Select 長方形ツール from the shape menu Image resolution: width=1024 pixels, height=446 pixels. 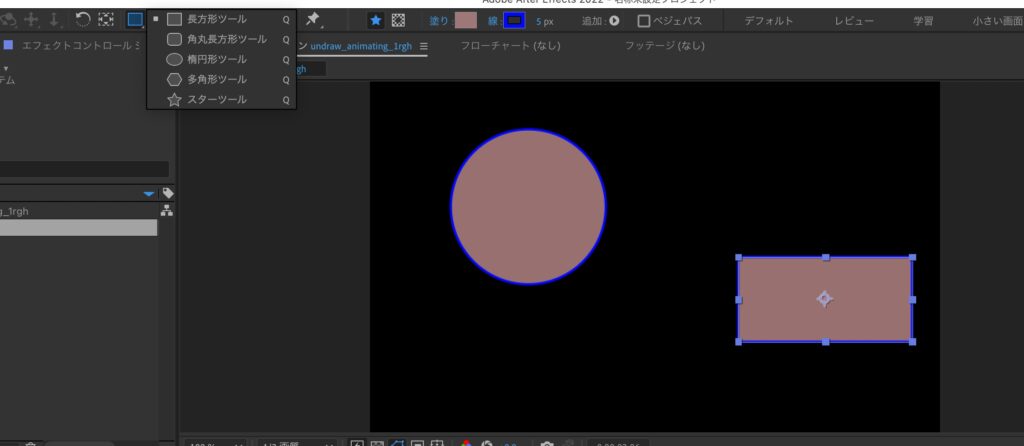(216, 19)
